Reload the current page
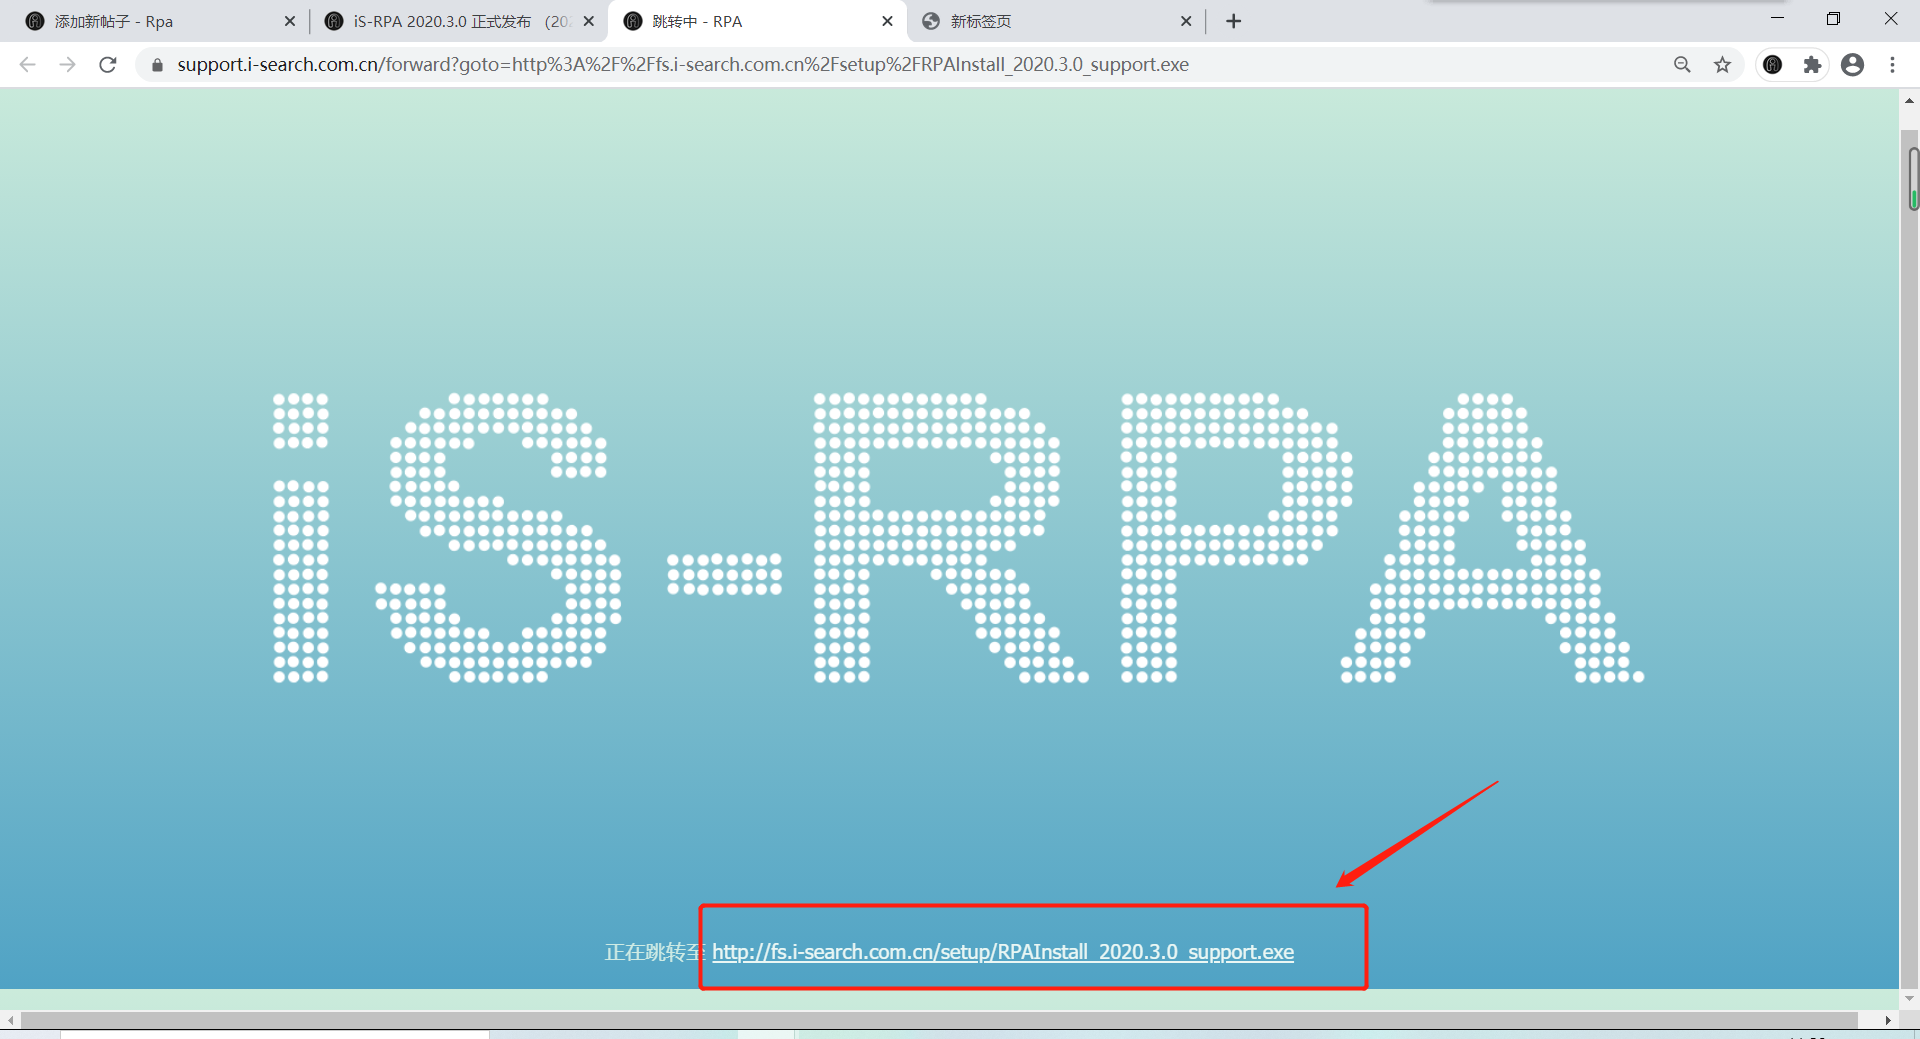Image resolution: width=1920 pixels, height=1039 pixels. coord(108,65)
